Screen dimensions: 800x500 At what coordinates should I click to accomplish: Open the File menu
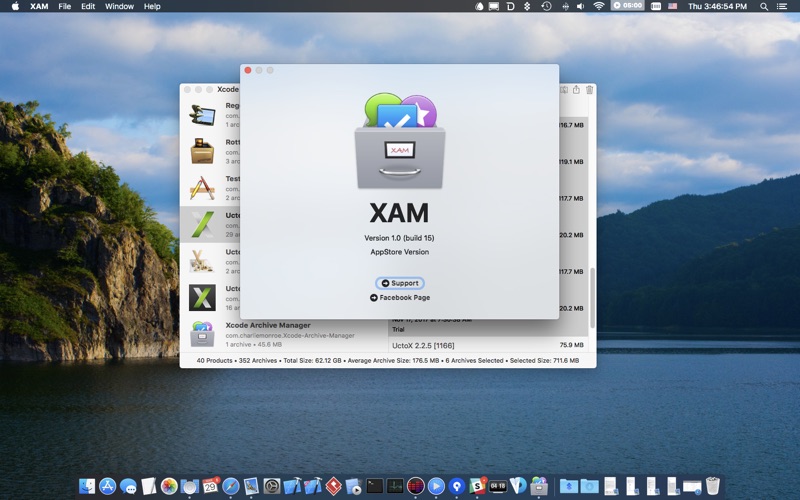click(x=65, y=6)
